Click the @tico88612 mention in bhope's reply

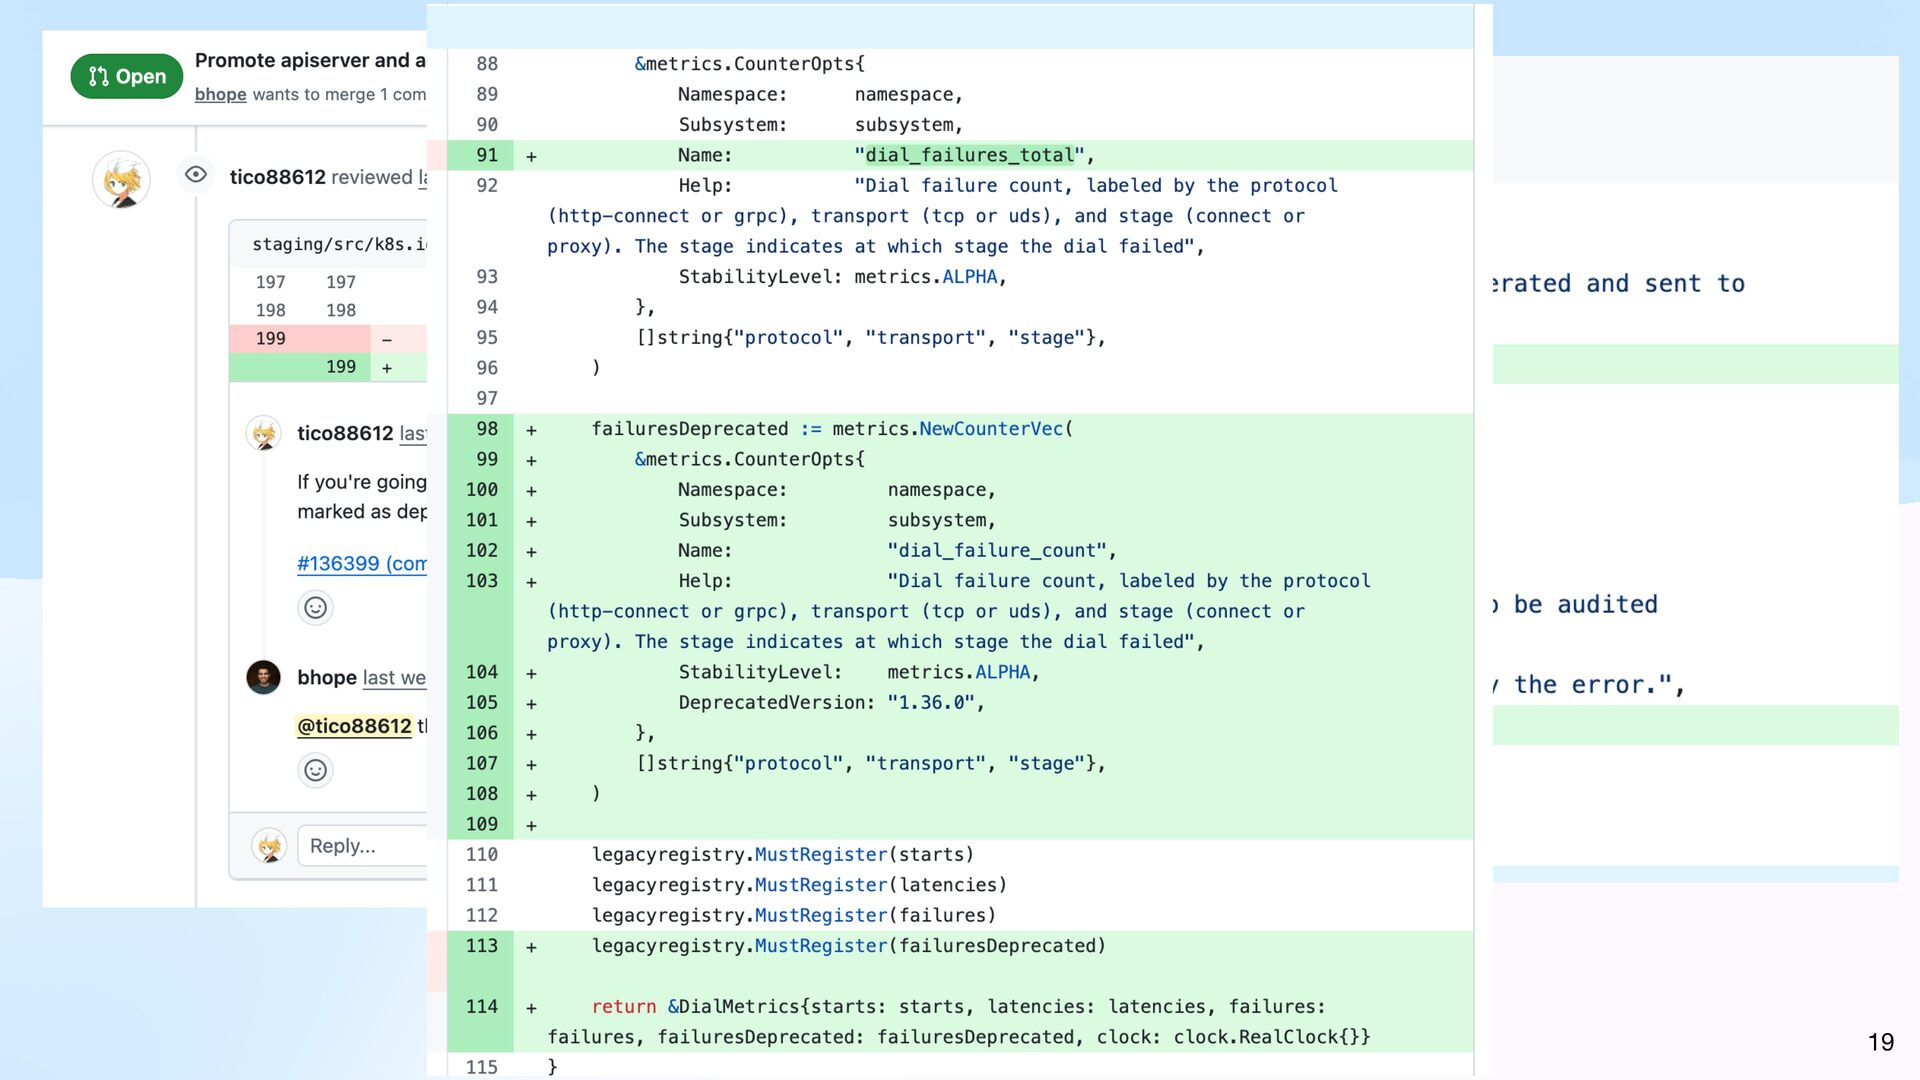click(x=354, y=726)
